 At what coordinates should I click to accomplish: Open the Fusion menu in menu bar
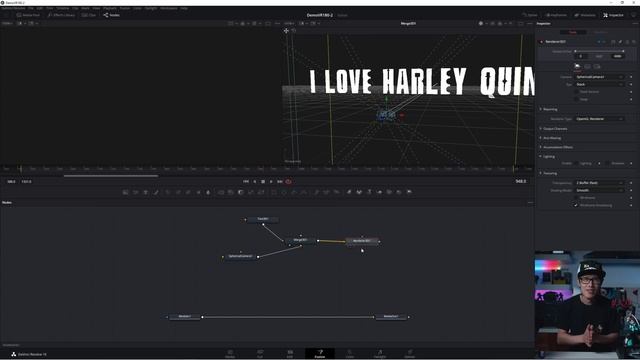125,8
